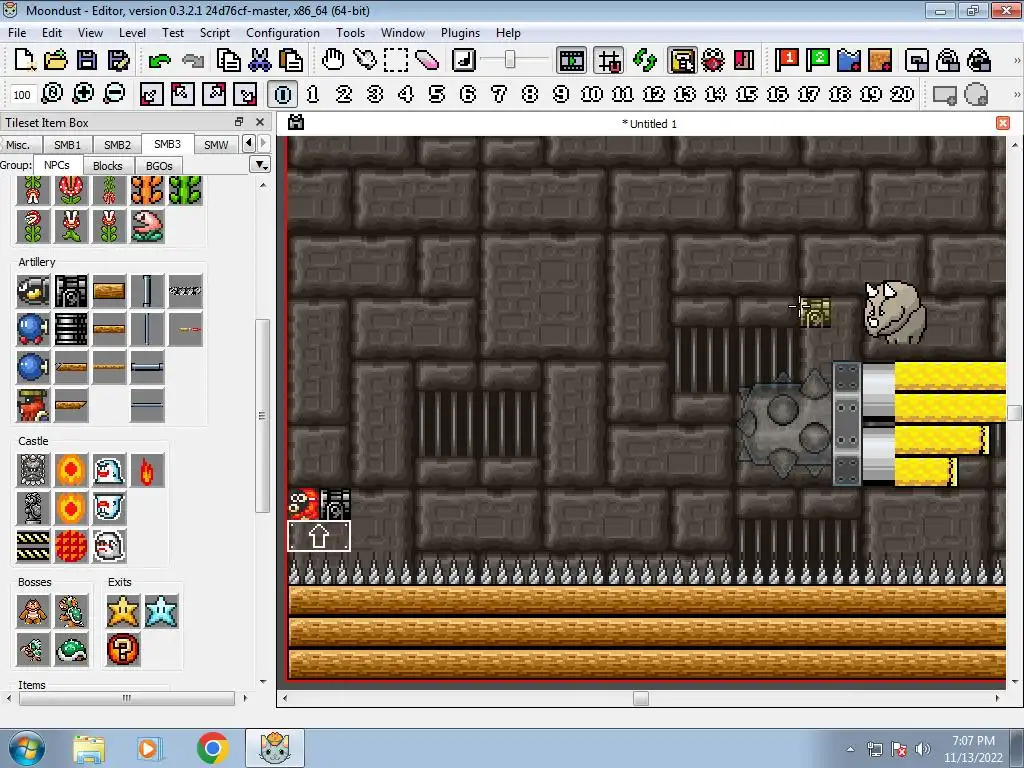The height and width of the screenshot is (768, 1024).
Task: Open the Script menu
Action: [214, 33]
